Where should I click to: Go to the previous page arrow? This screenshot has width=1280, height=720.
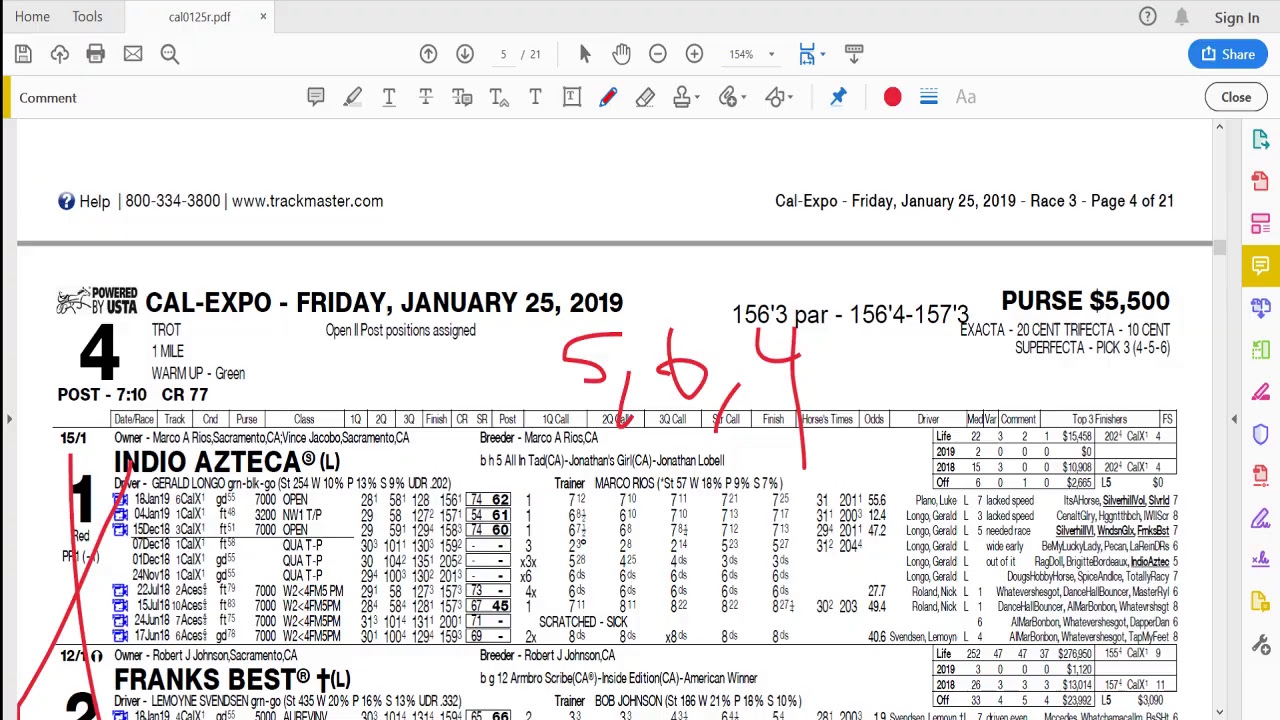point(428,54)
